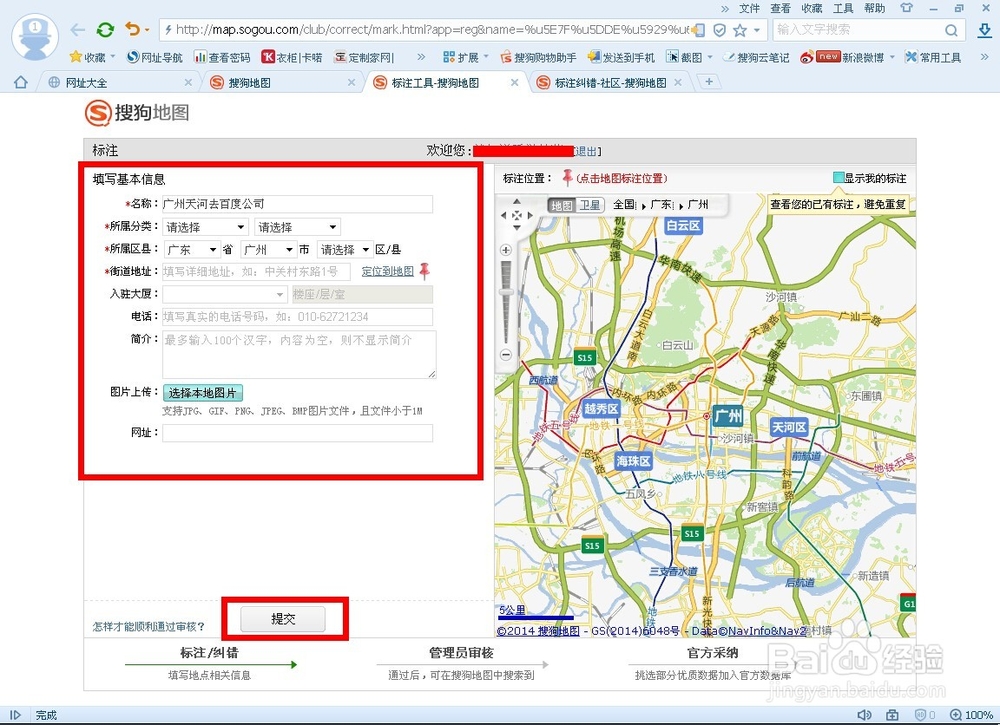Refresh the page with green reload icon
Image resolution: width=1000 pixels, height=725 pixels.
(105, 29)
